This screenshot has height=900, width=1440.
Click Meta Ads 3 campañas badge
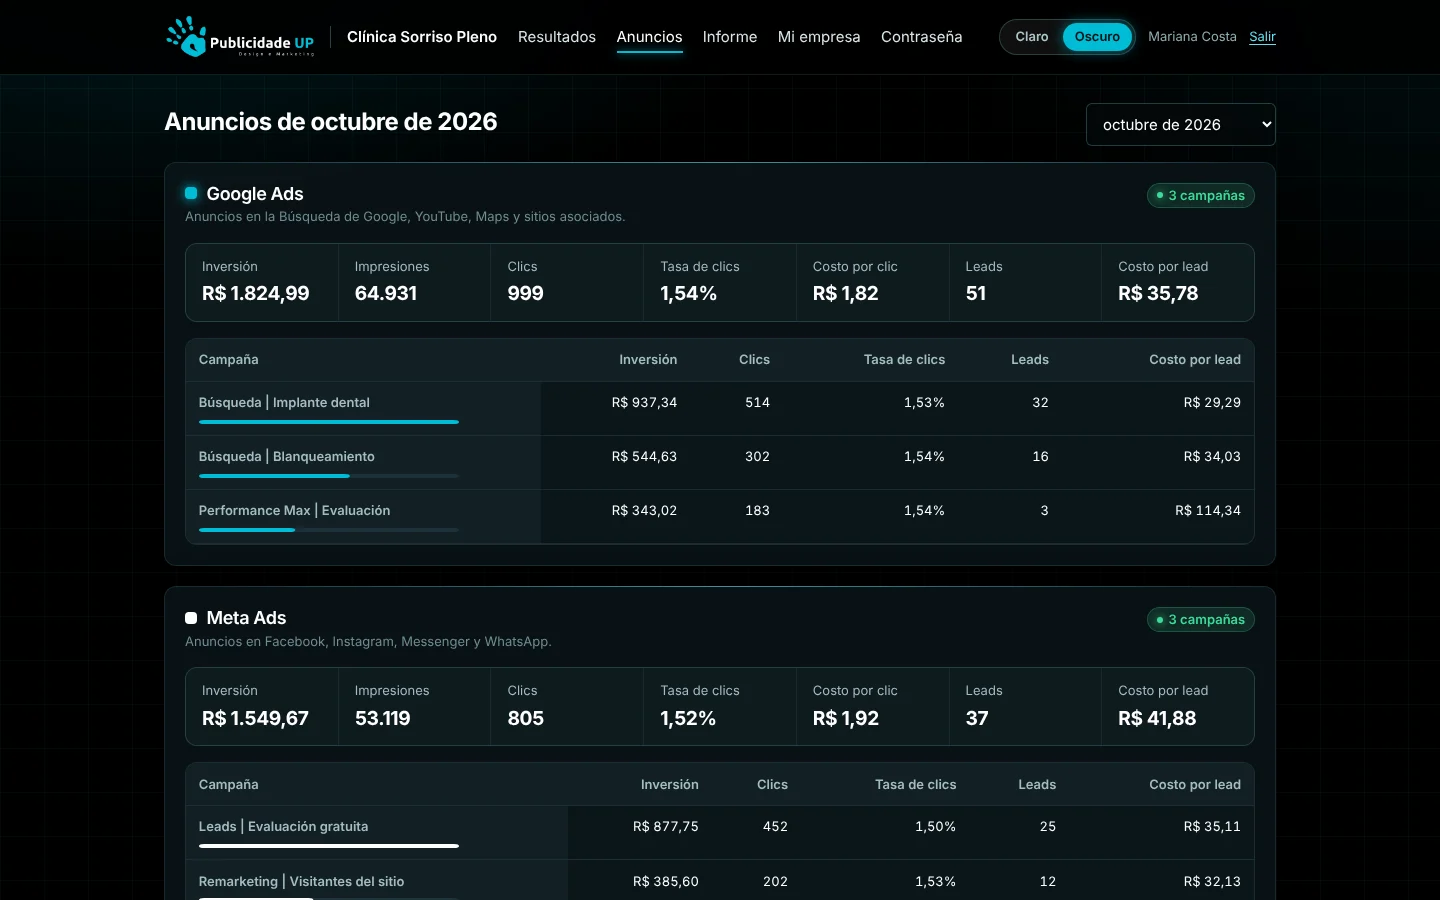pos(1200,619)
